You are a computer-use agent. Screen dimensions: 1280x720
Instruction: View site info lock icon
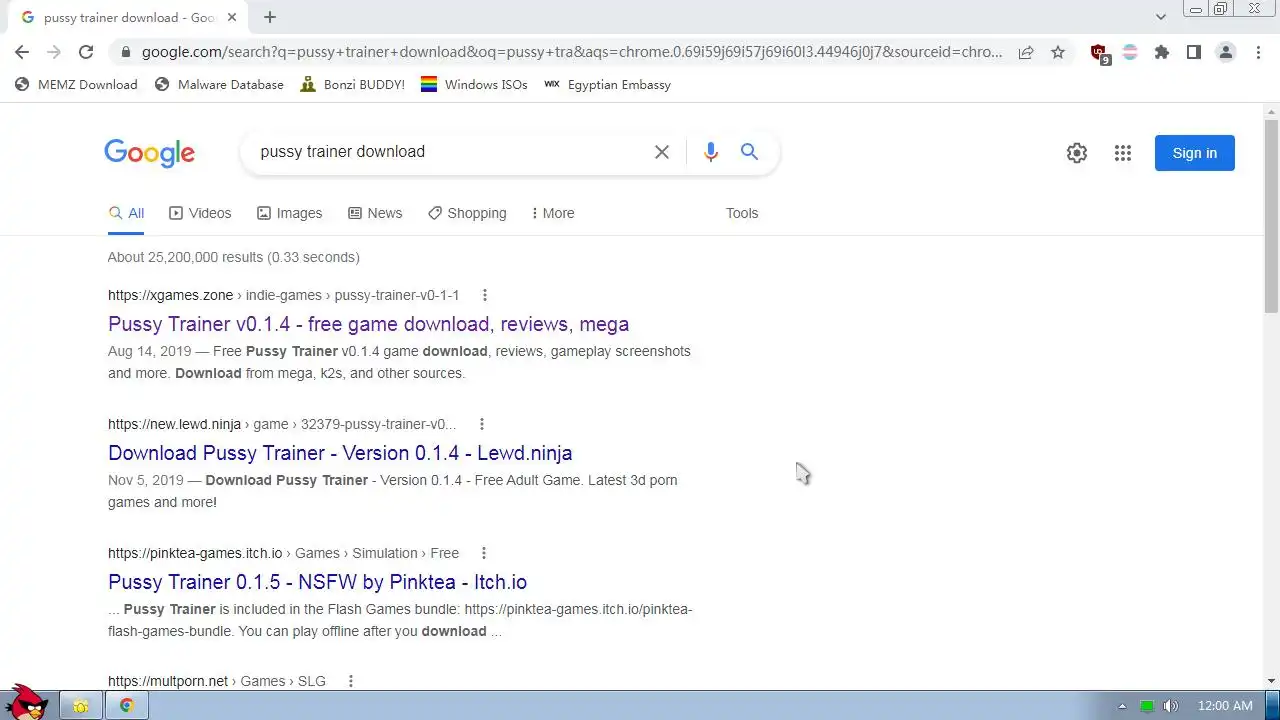click(x=125, y=52)
